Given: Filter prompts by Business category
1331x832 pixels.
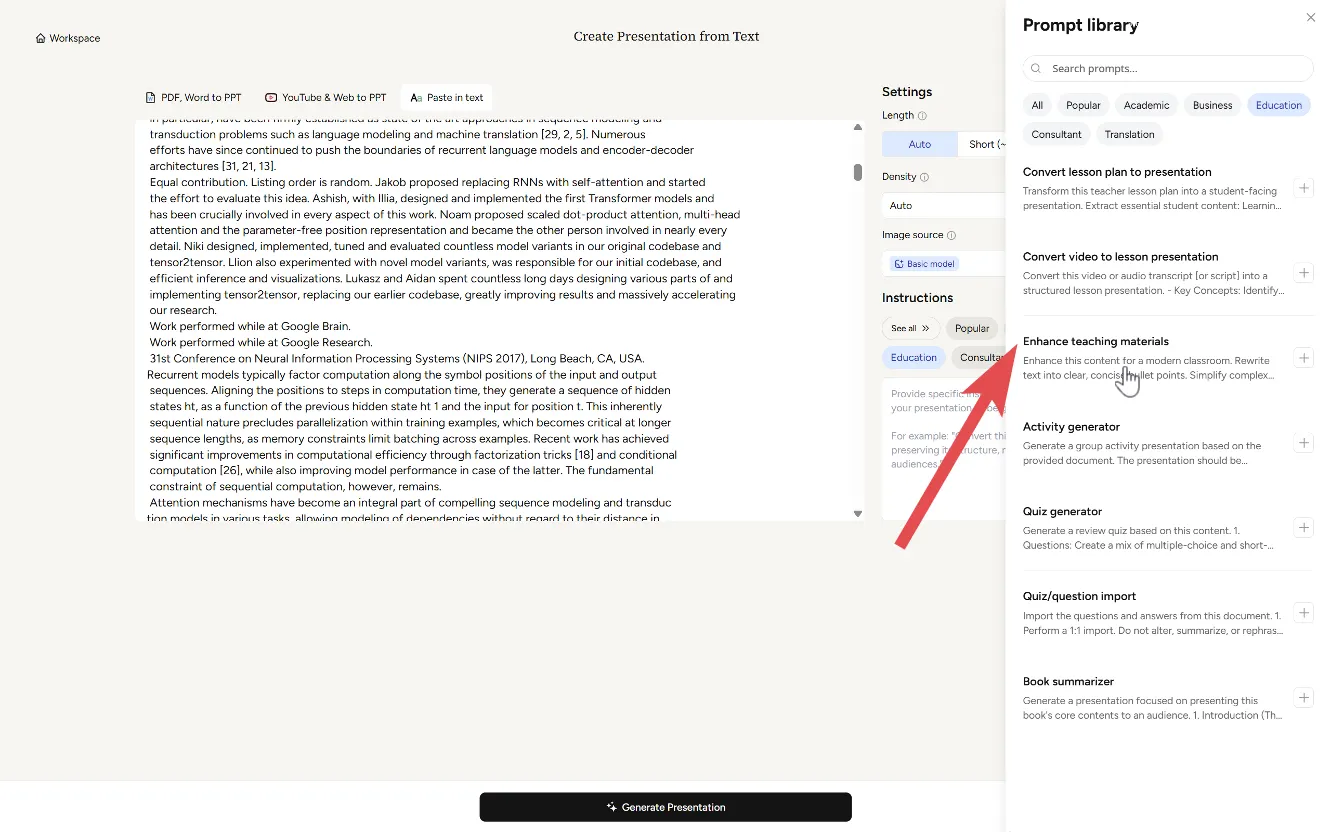Looking at the screenshot, I should (x=1212, y=105).
